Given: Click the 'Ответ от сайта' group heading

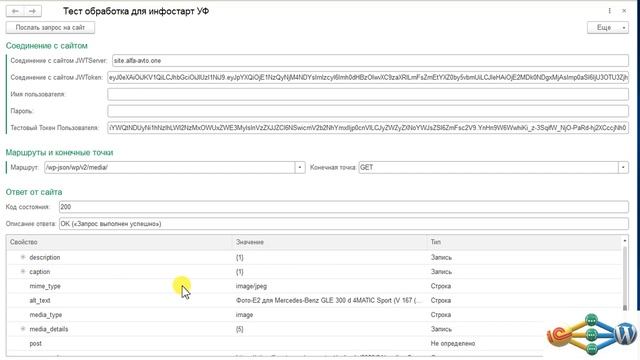Looking at the screenshot, I should [x=34, y=192].
